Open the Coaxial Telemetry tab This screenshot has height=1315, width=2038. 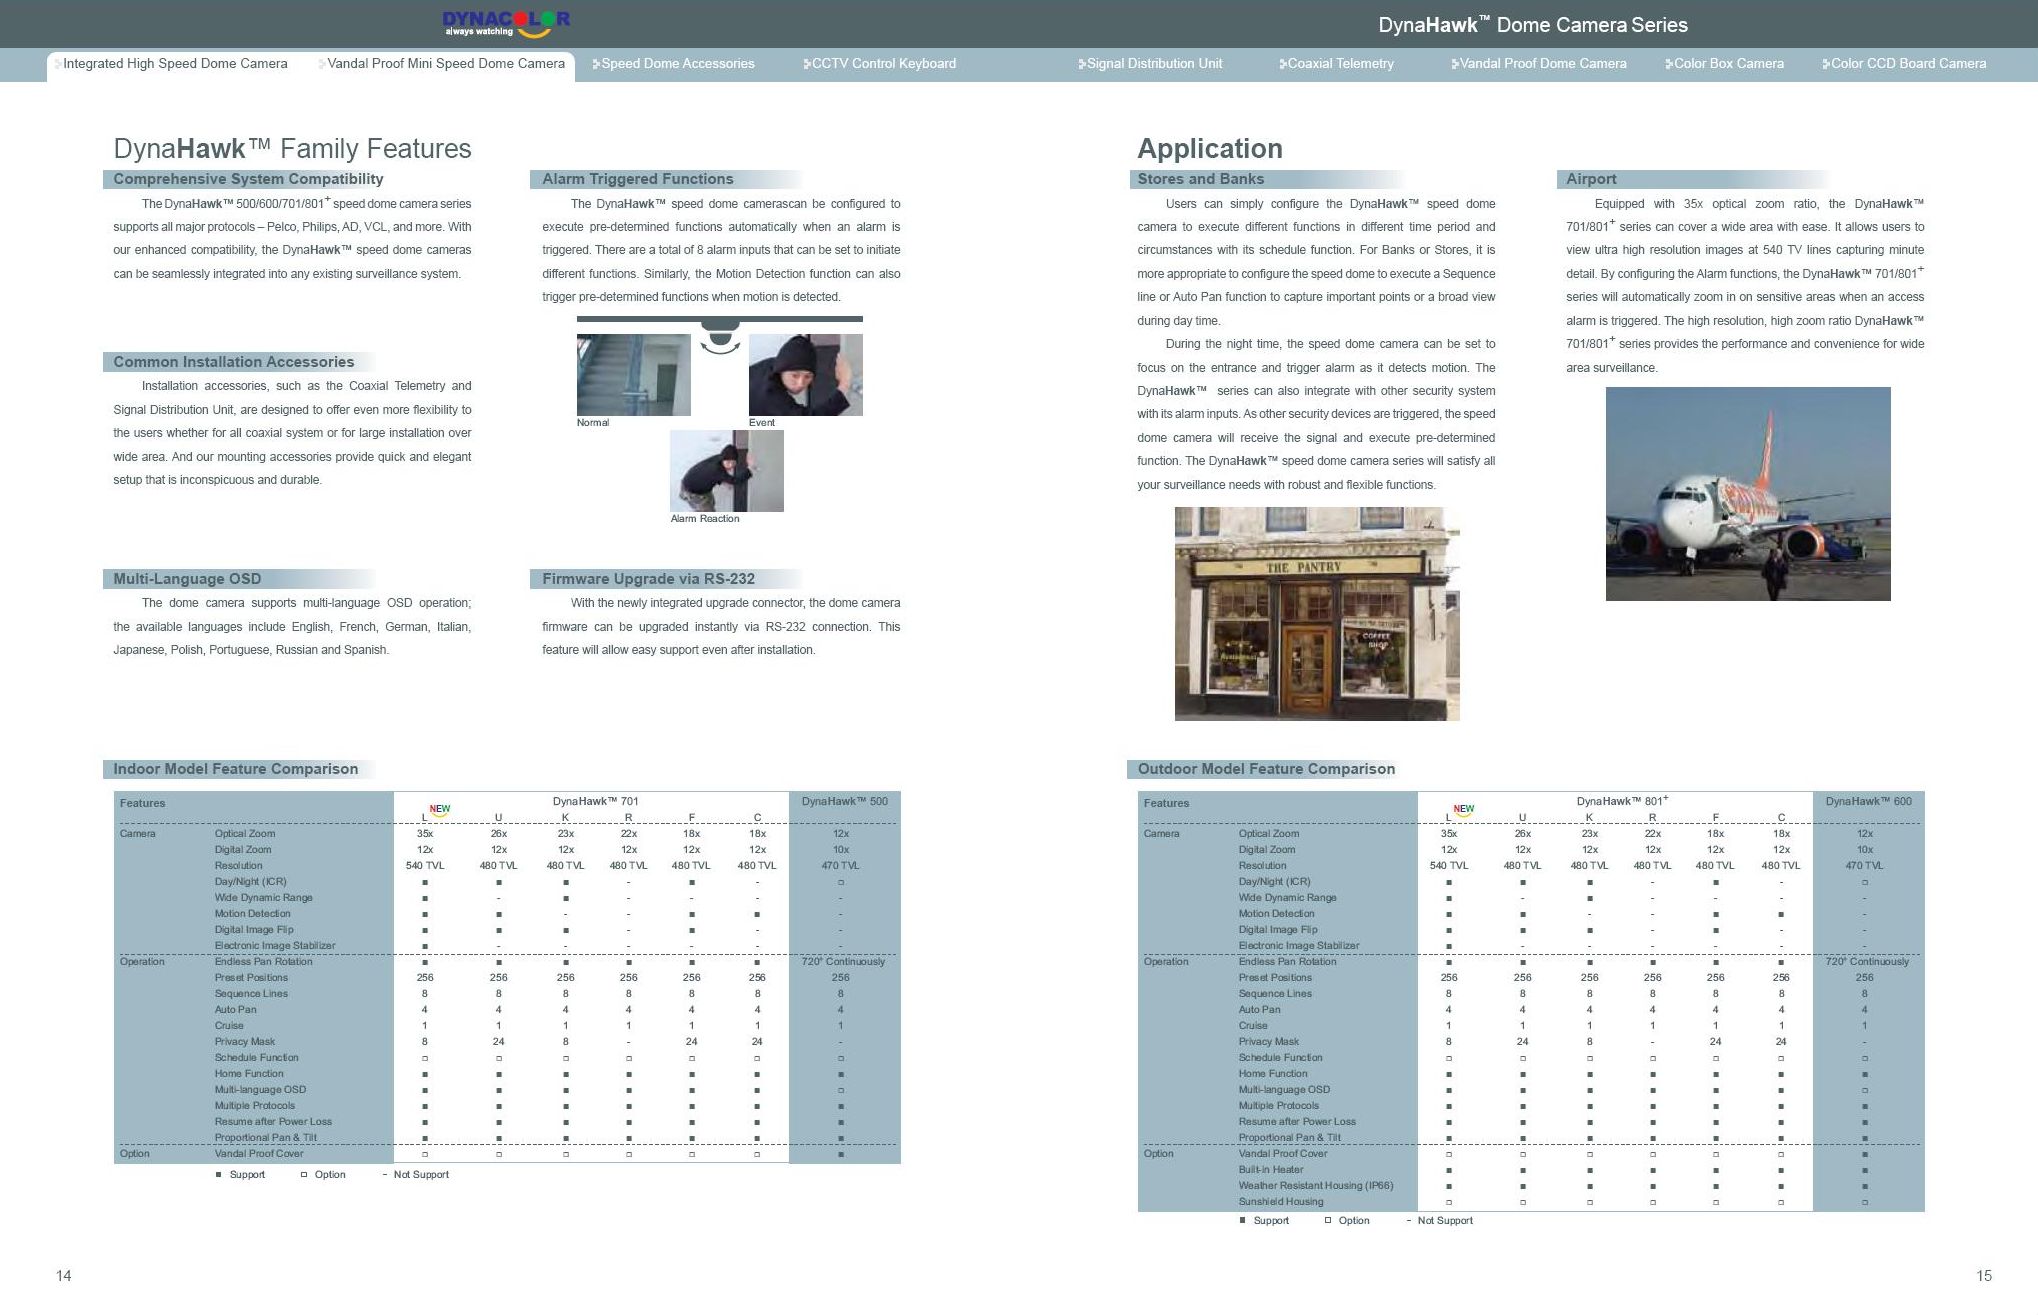(x=1336, y=64)
